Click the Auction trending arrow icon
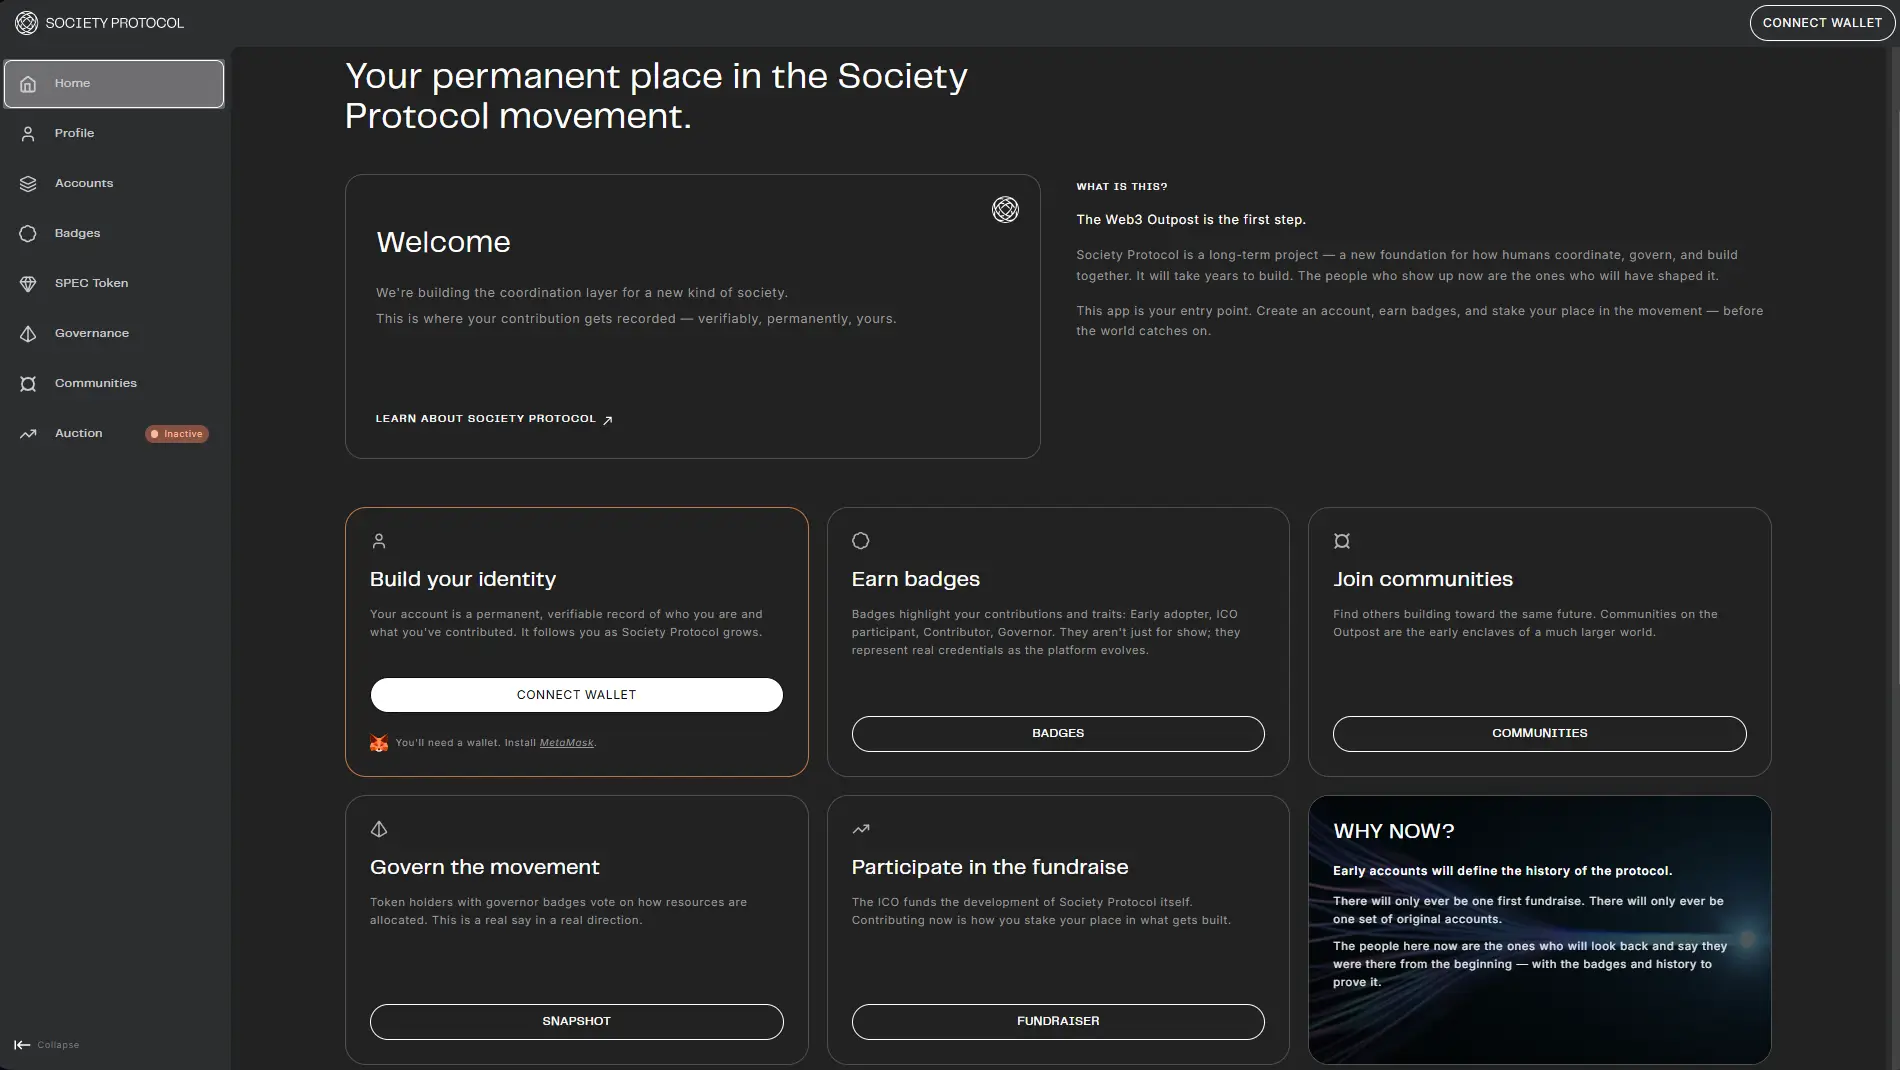Screen dimensions: 1900x1070 point(28,434)
